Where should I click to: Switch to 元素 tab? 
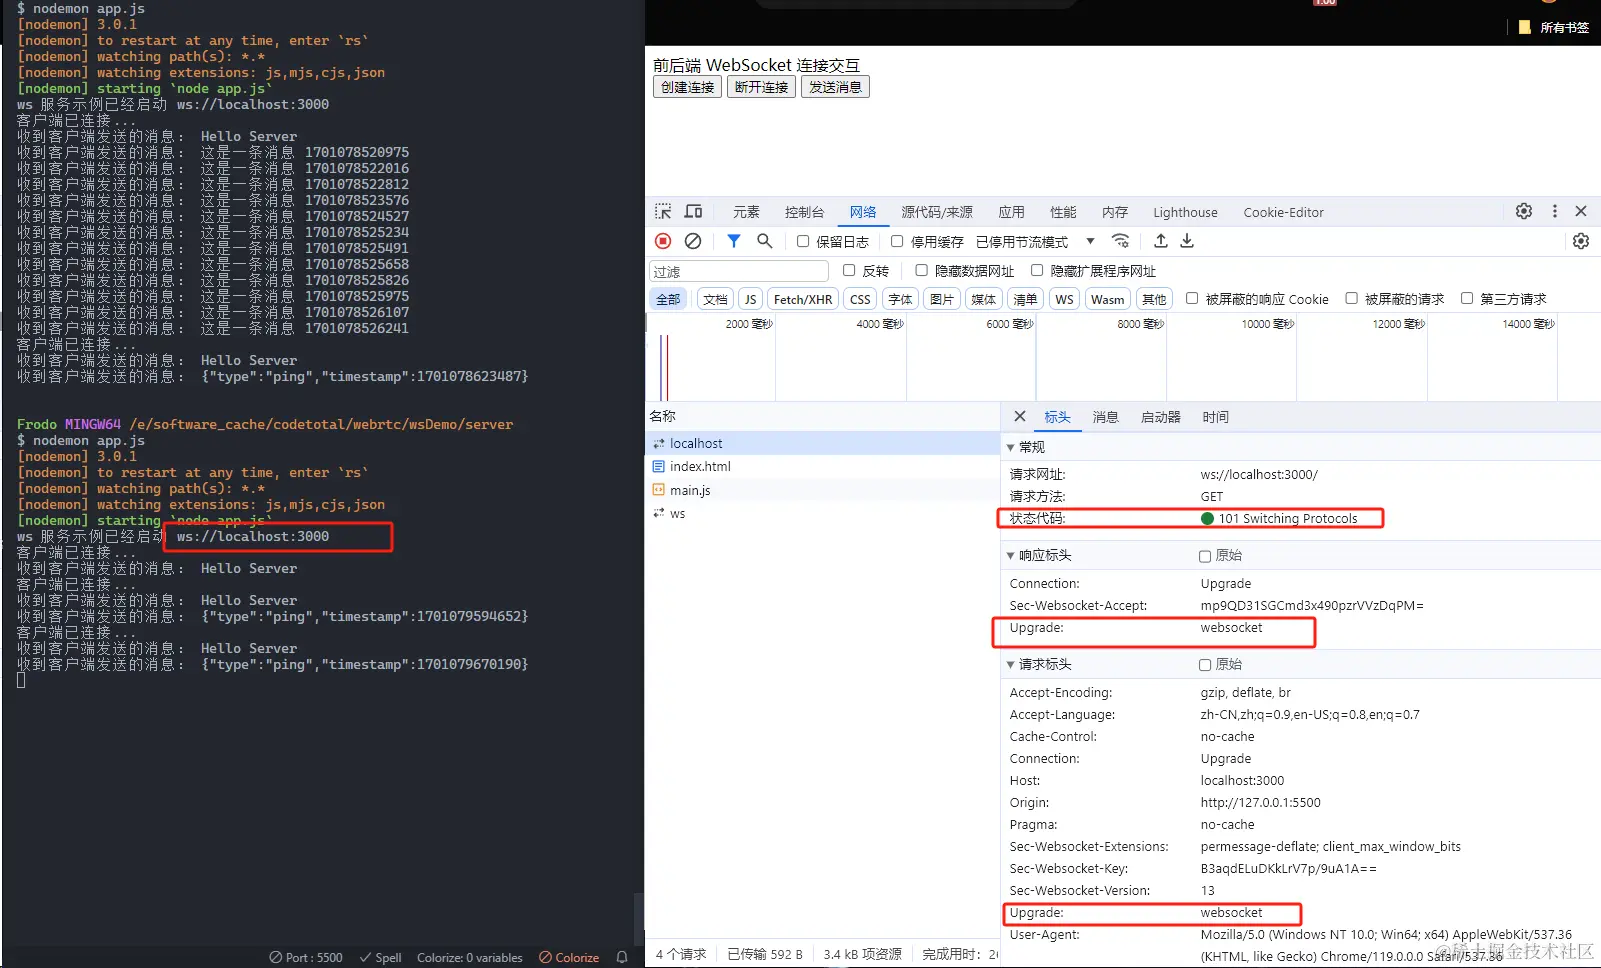pyautogui.click(x=746, y=212)
